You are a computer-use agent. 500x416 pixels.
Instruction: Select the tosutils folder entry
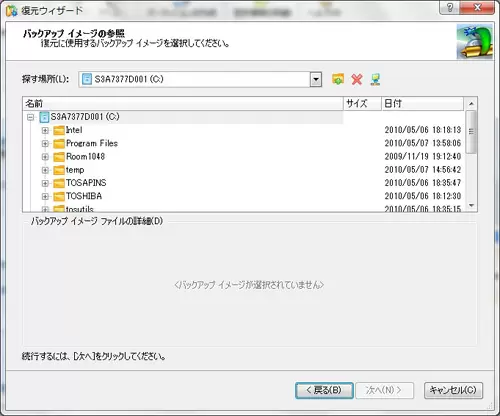click(80, 209)
